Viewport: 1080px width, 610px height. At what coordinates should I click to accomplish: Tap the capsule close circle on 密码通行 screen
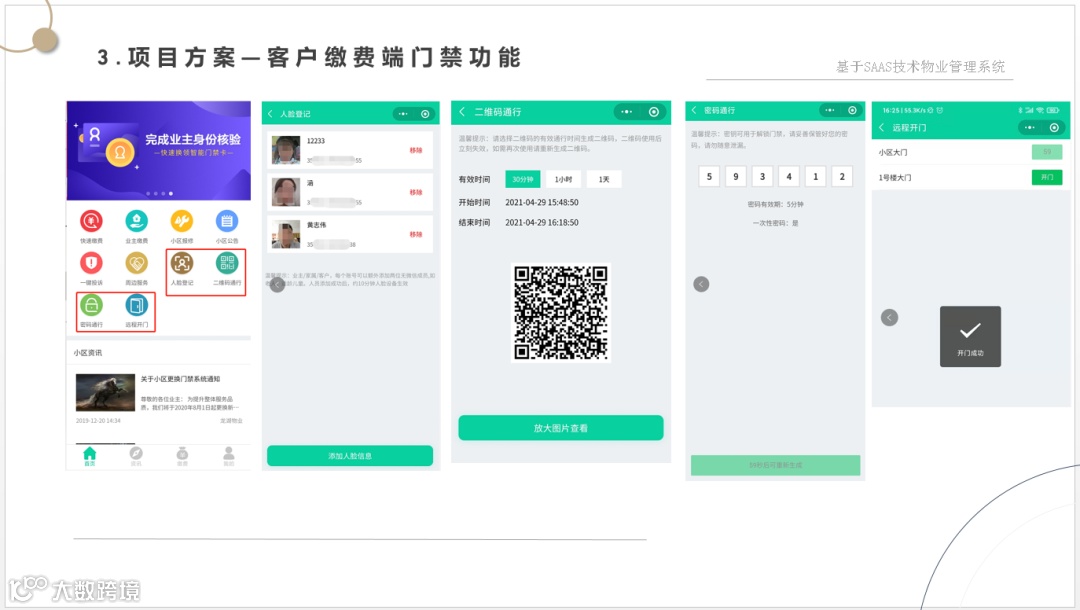point(852,110)
